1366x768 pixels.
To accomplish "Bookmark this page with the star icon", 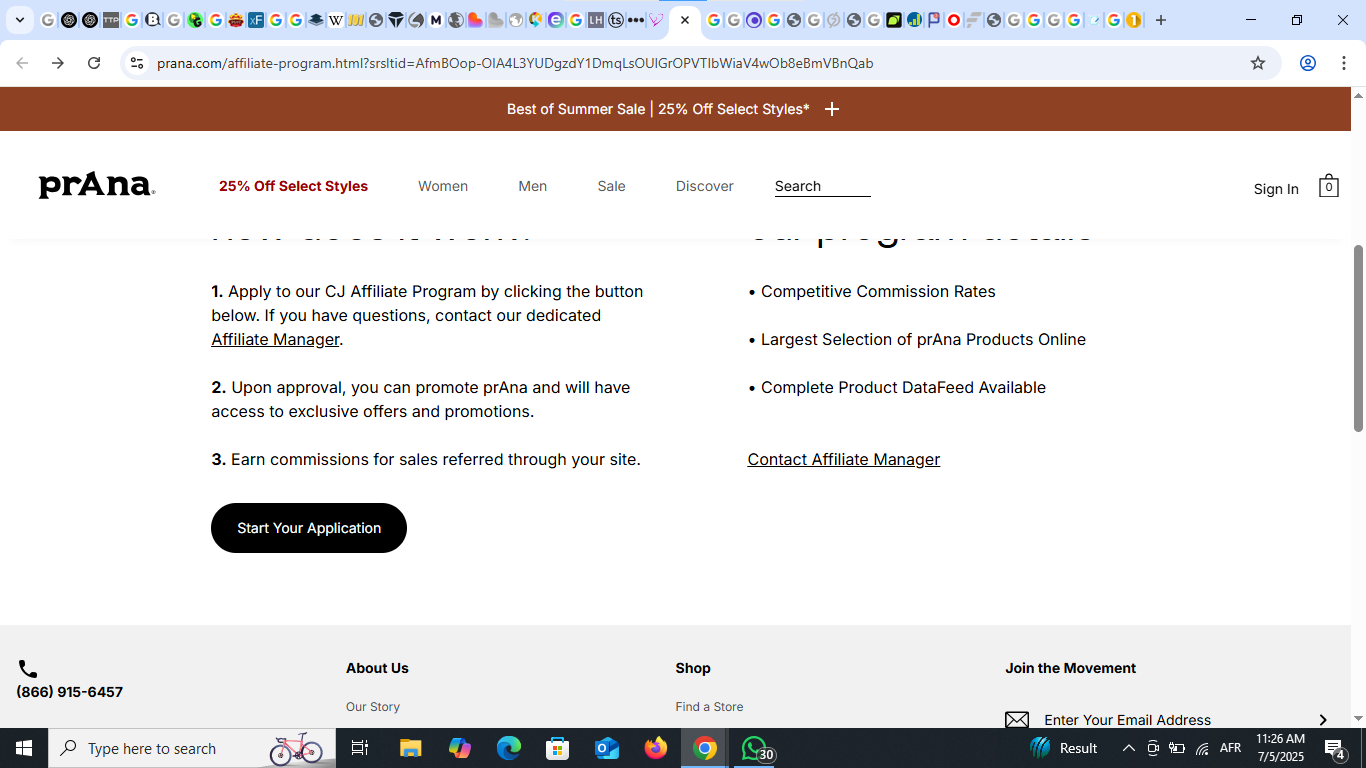I will tap(1258, 63).
